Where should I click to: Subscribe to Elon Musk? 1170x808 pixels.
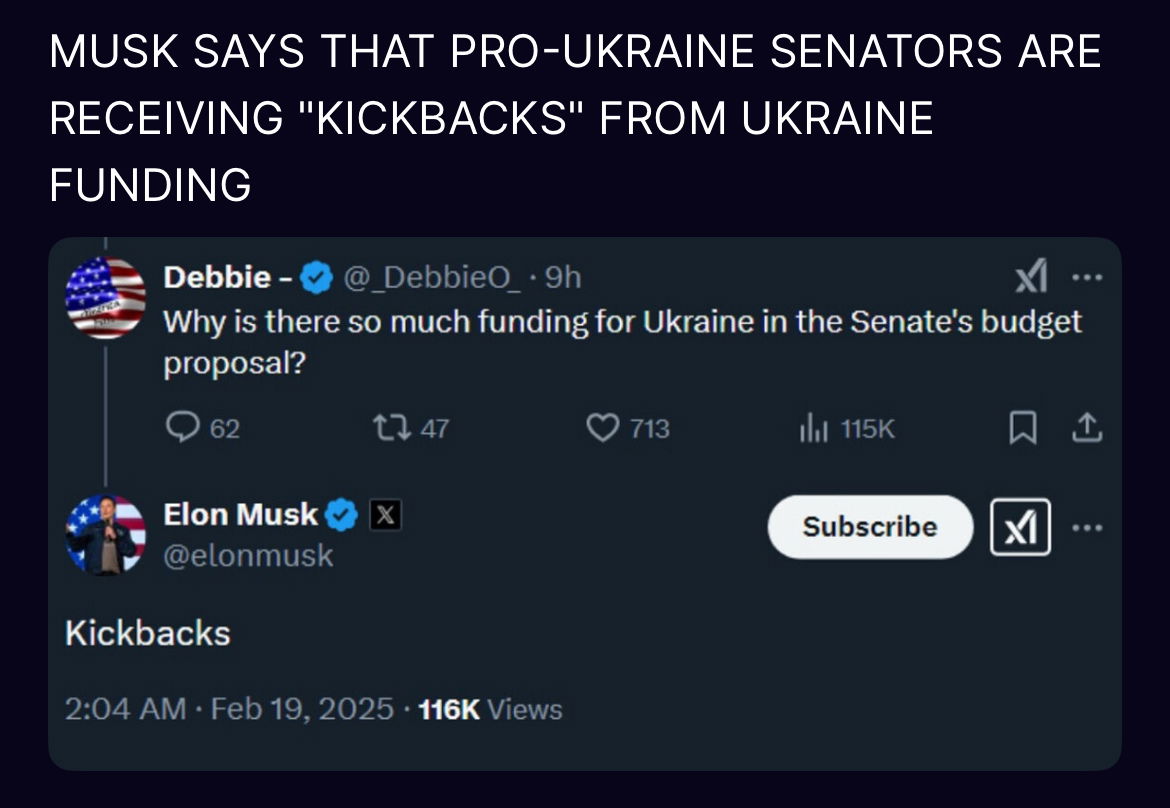869,527
